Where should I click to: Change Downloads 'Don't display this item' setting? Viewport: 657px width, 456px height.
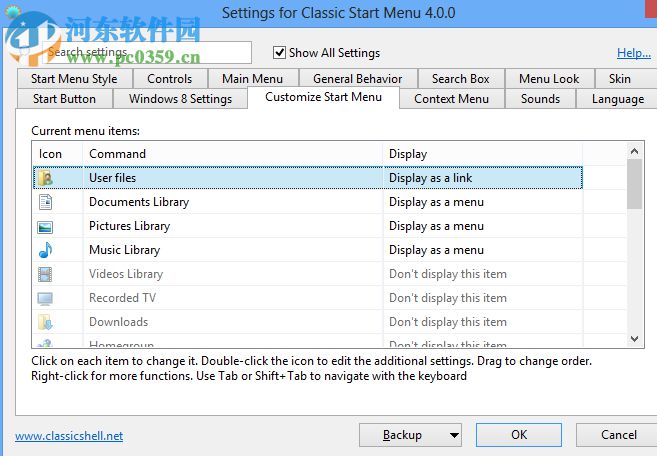click(447, 322)
